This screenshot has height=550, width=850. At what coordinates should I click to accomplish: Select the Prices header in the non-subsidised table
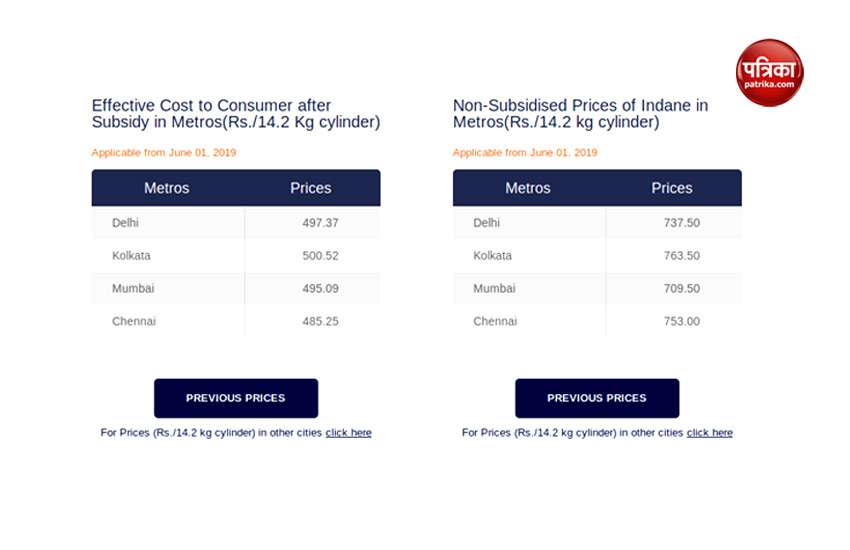(x=672, y=188)
